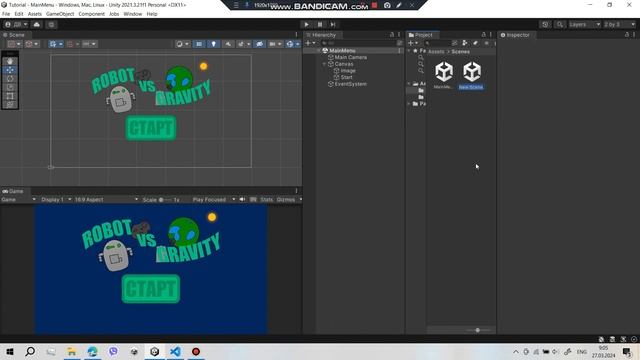Open the scene effects dropdown
Image resolution: width=640 pixels, height=360 pixels.
pos(244,44)
